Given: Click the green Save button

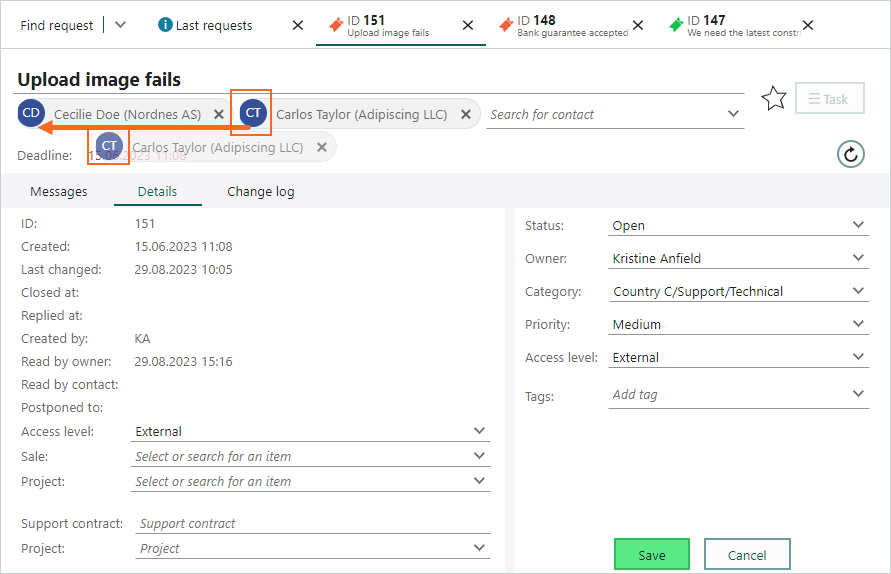Looking at the screenshot, I should pyautogui.click(x=652, y=554).
